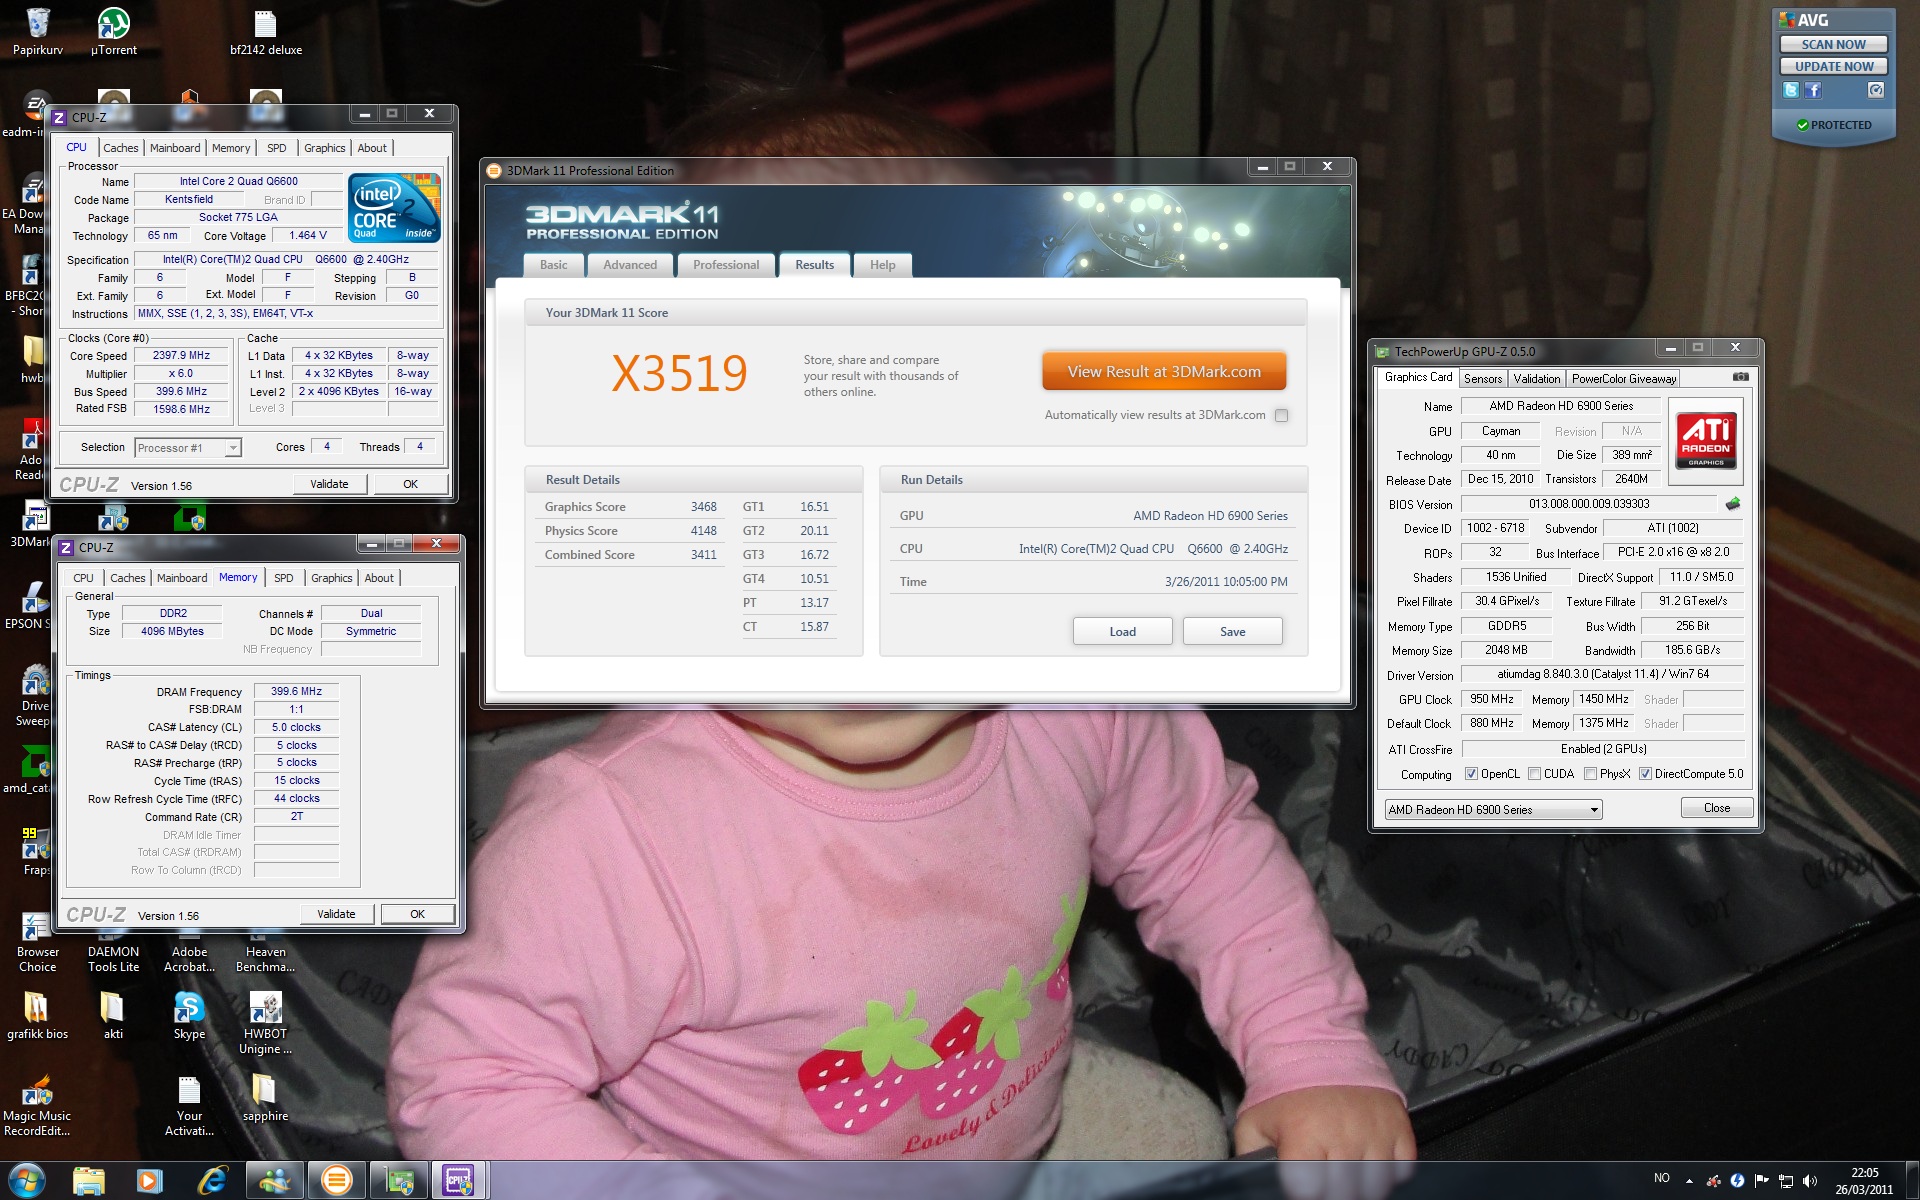The image size is (1920, 1200).
Task: Toggle the DirectCompute 5.0 checkbox
Action: [x=1645, y=774]
